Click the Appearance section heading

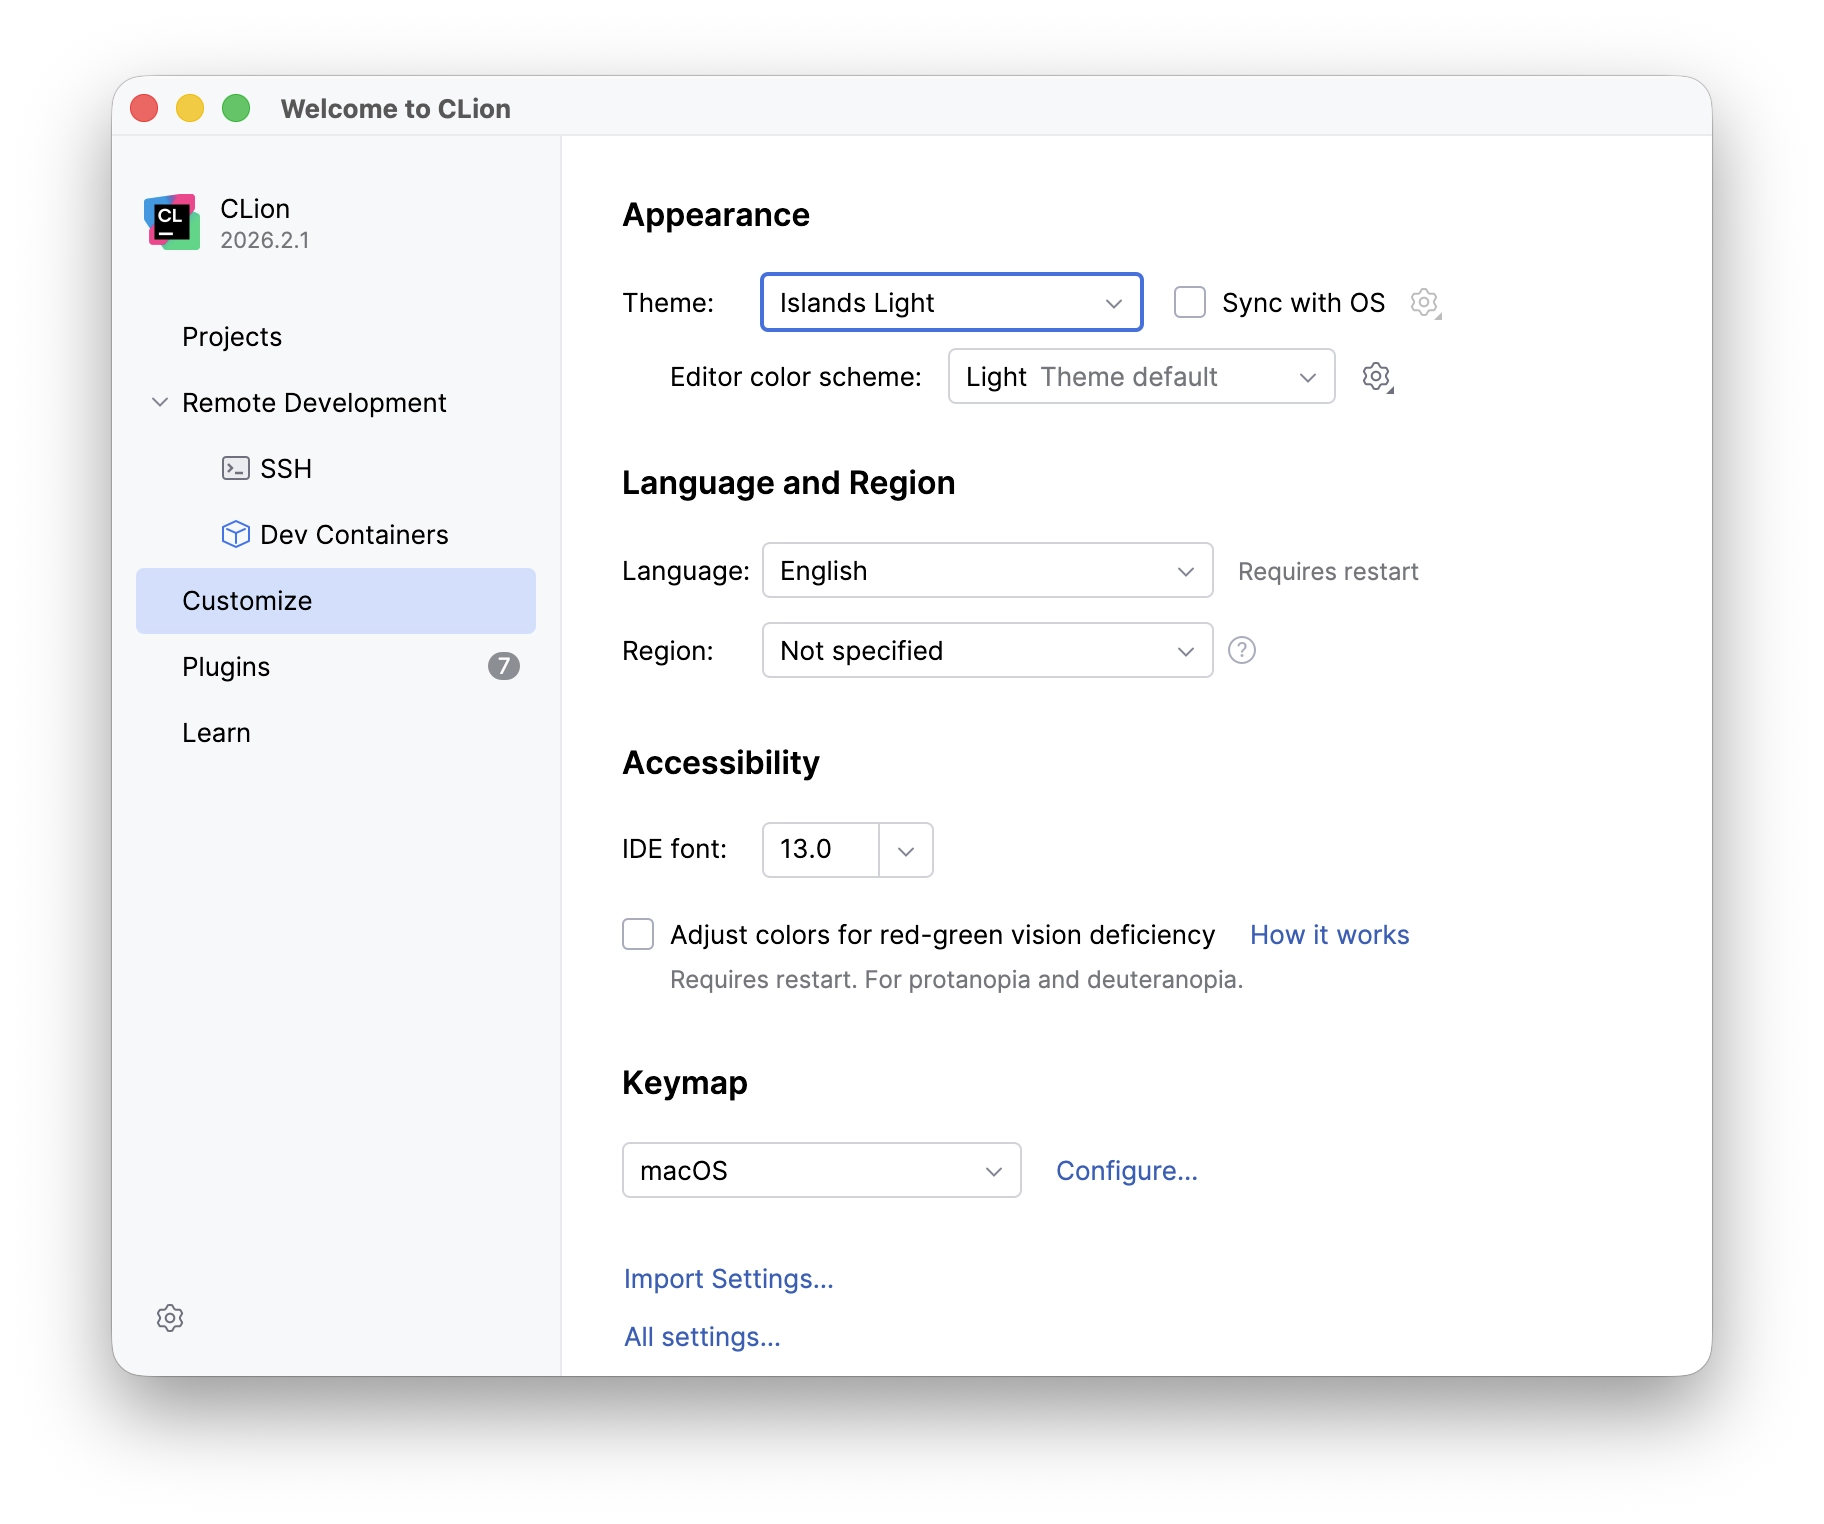716,215
